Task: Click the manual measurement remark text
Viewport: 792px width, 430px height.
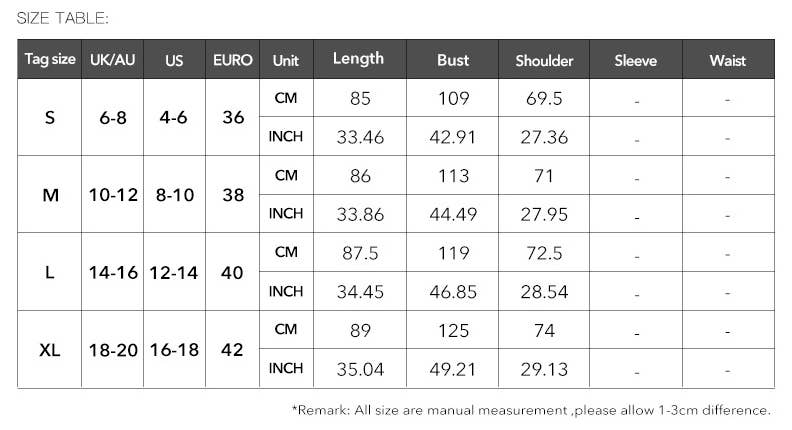Action: pos(531,410)
